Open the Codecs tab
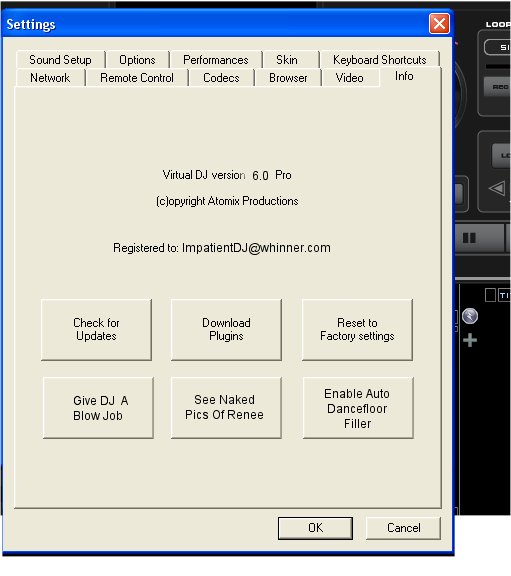This screenshot has height=576, width=511. tap(221, 78)
